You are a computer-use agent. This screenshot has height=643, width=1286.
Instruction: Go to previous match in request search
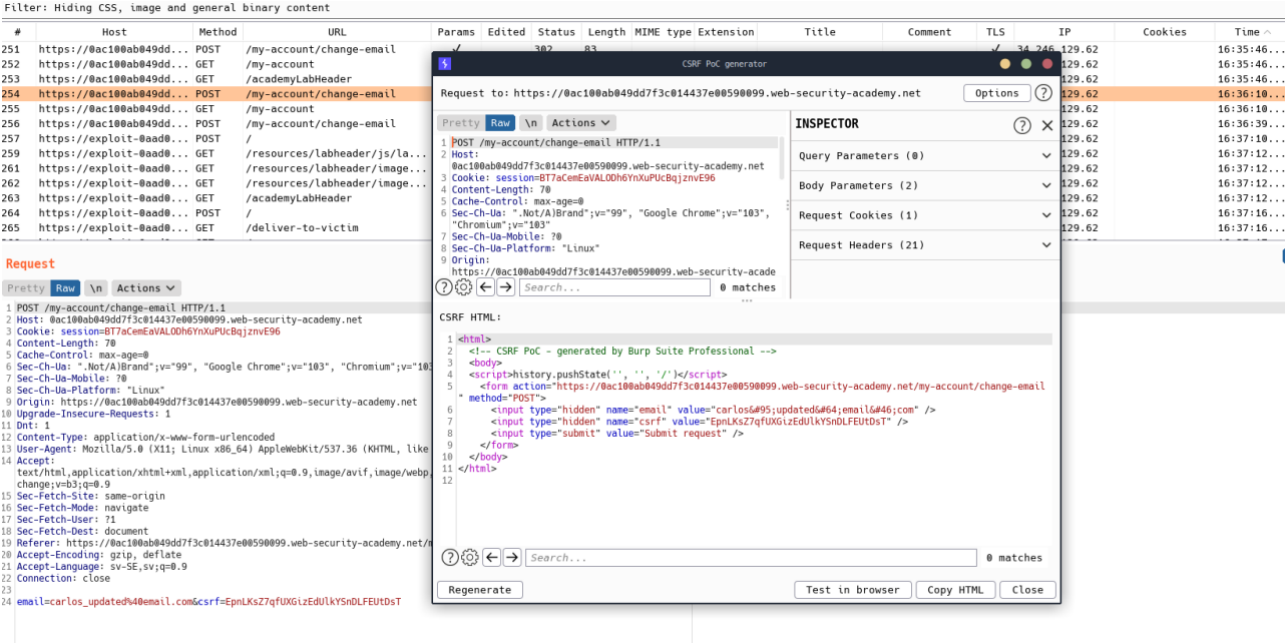pyautogui.click(x=485, y=287)
